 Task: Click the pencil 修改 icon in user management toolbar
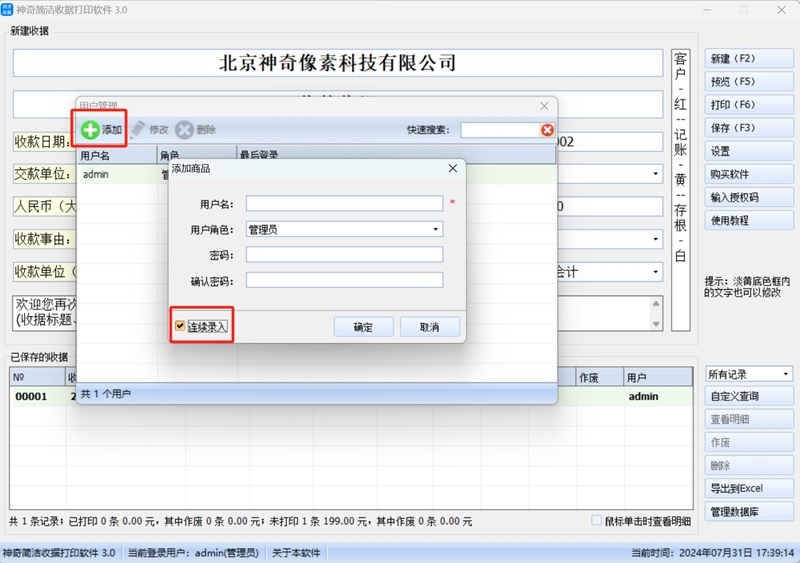pyautogui.click(x=137, y=130)
